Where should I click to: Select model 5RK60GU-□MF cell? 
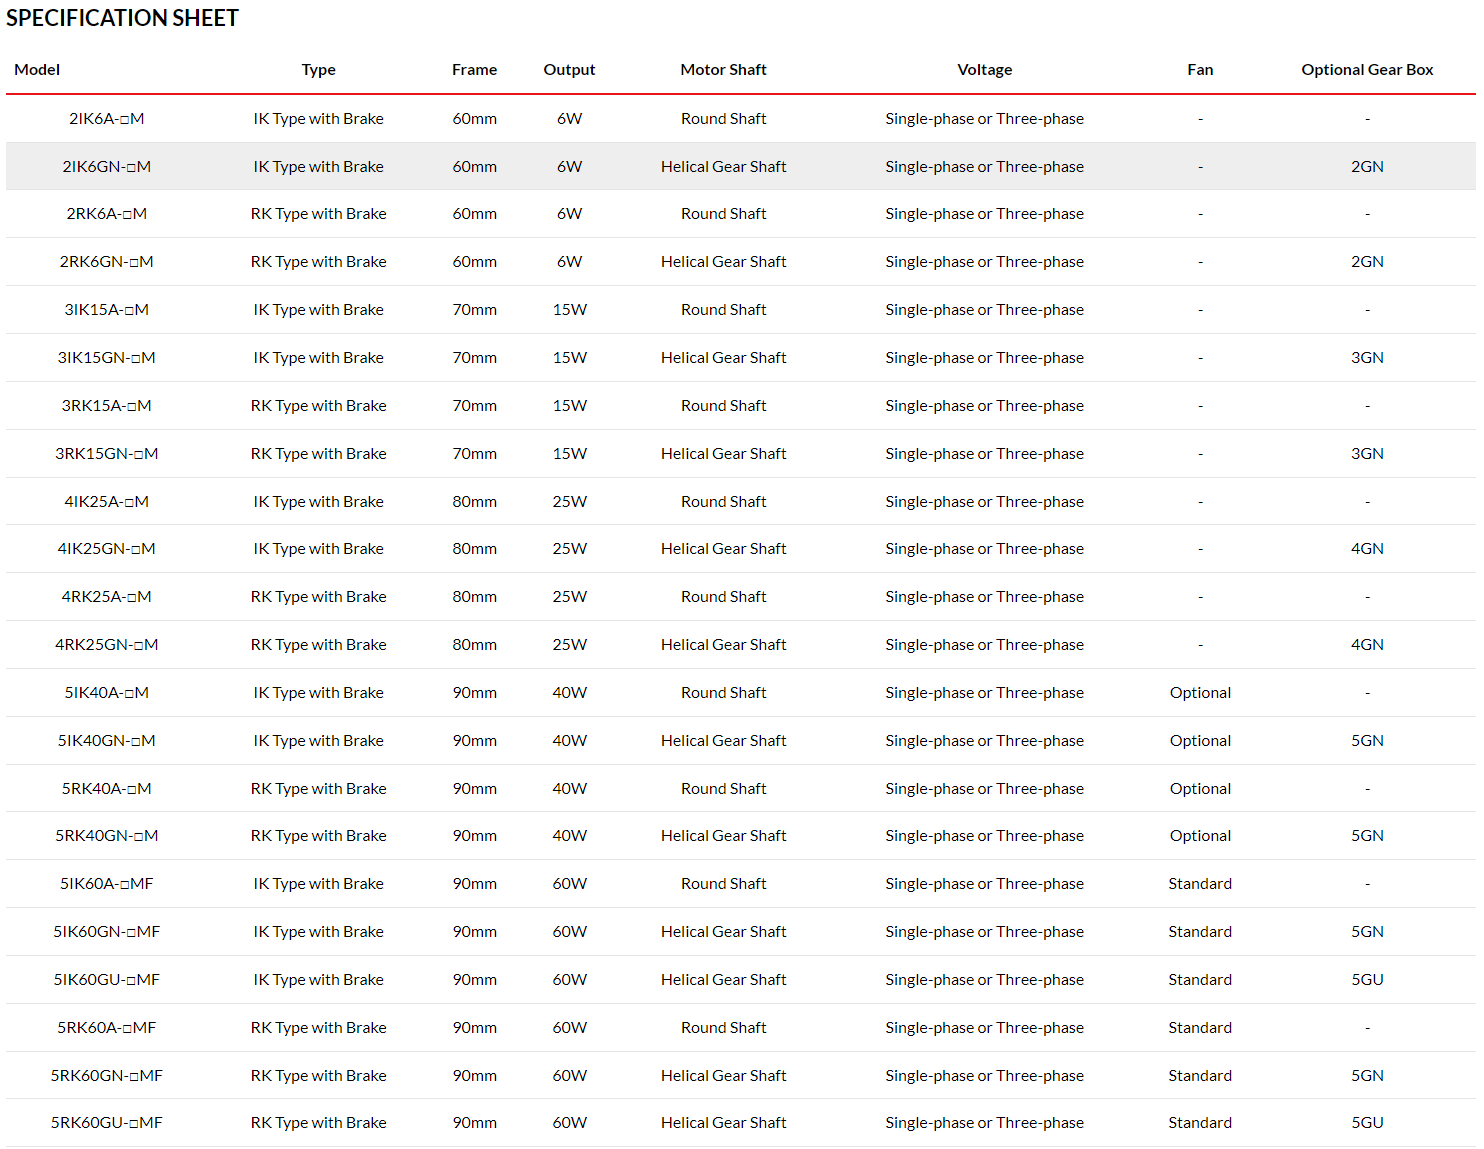point(107,1123)
